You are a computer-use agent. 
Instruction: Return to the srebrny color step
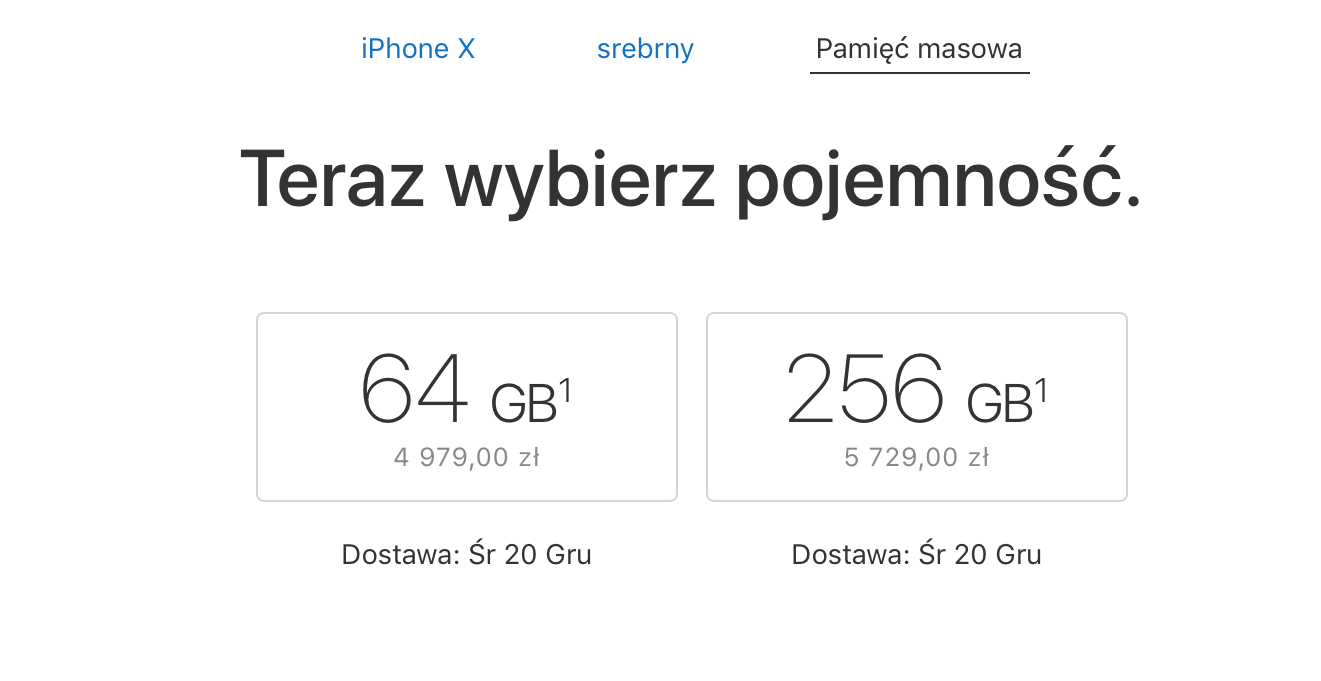pos(645,49)
